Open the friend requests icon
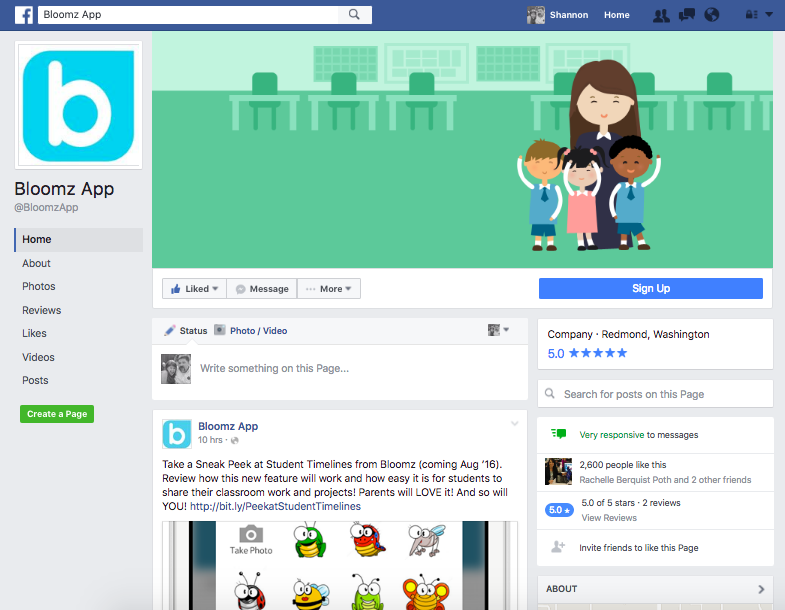 pos(661,15)
